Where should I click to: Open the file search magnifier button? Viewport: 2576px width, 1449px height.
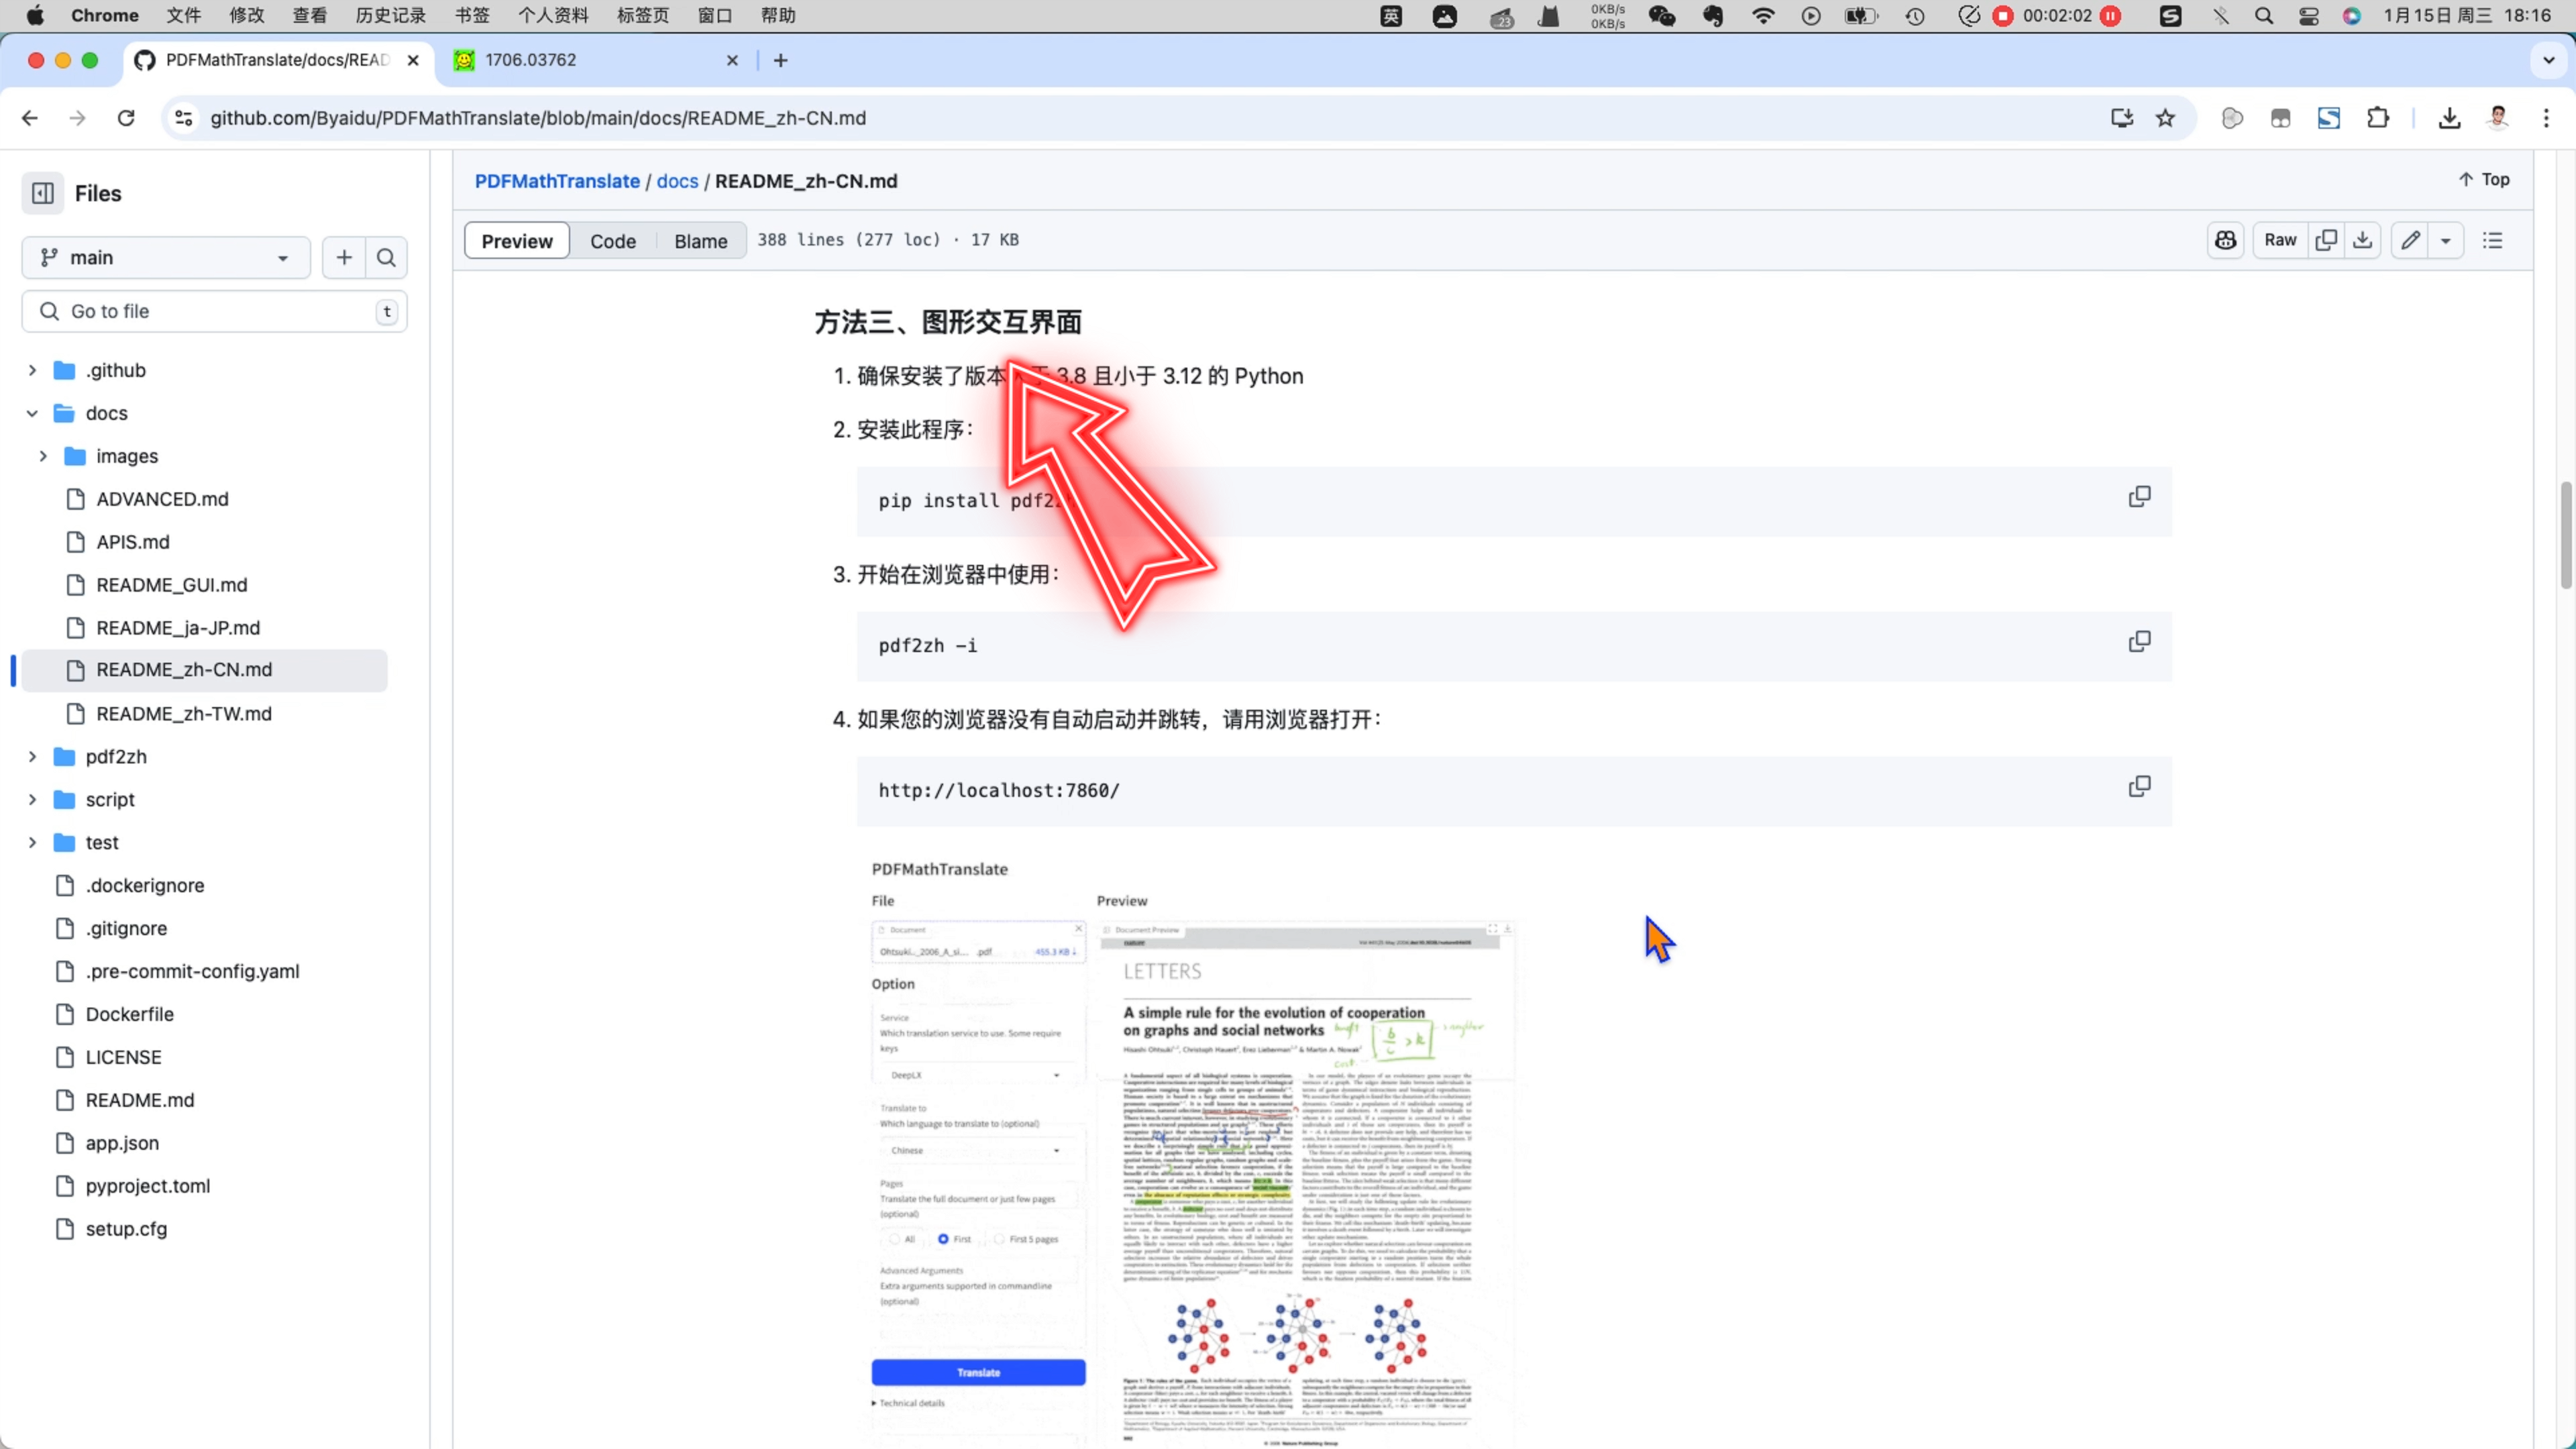coord(386,258)
